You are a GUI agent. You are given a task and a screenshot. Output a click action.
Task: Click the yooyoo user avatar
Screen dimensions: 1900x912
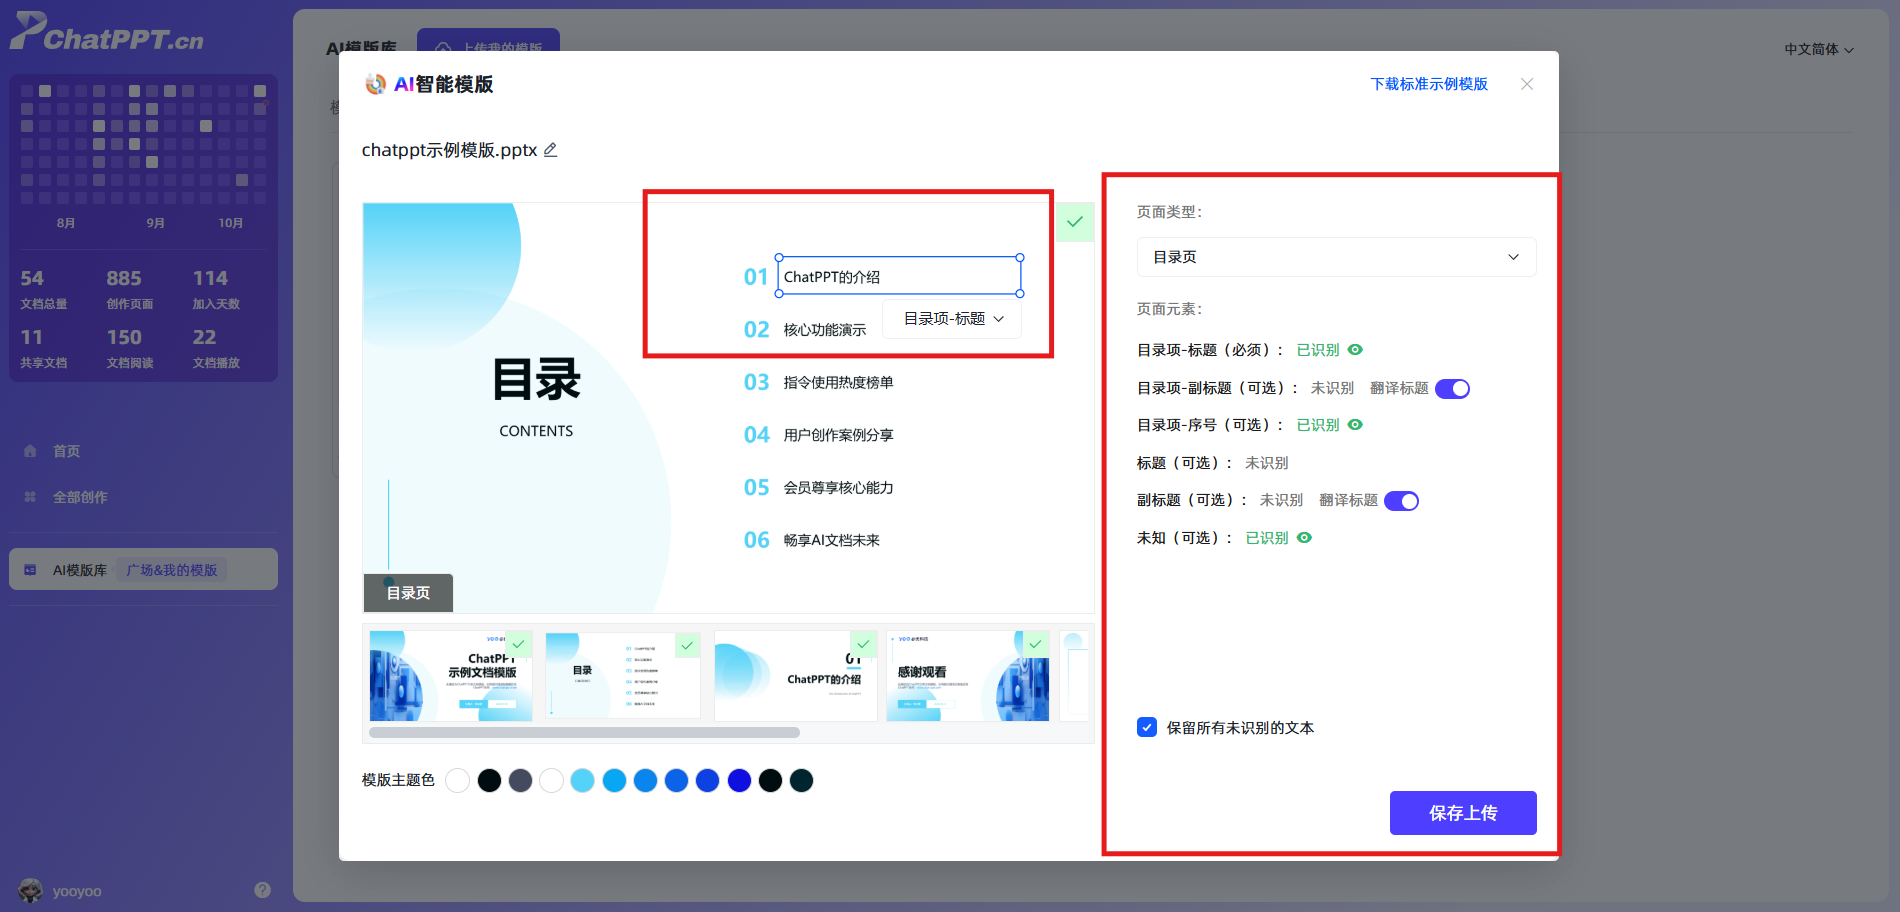point(31,890)
